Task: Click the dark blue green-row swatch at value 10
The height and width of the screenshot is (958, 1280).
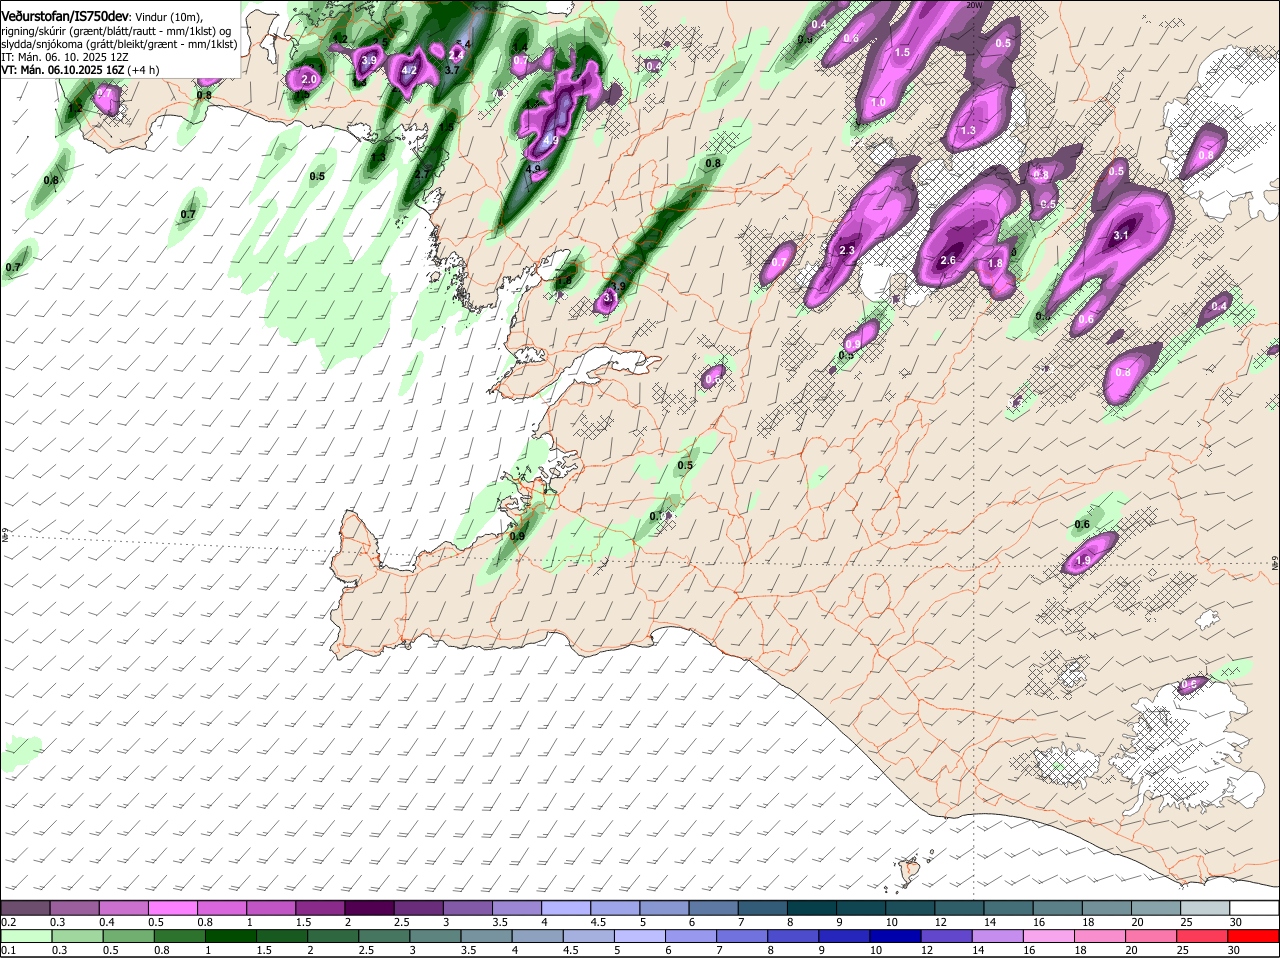Action: click(893, 935)
